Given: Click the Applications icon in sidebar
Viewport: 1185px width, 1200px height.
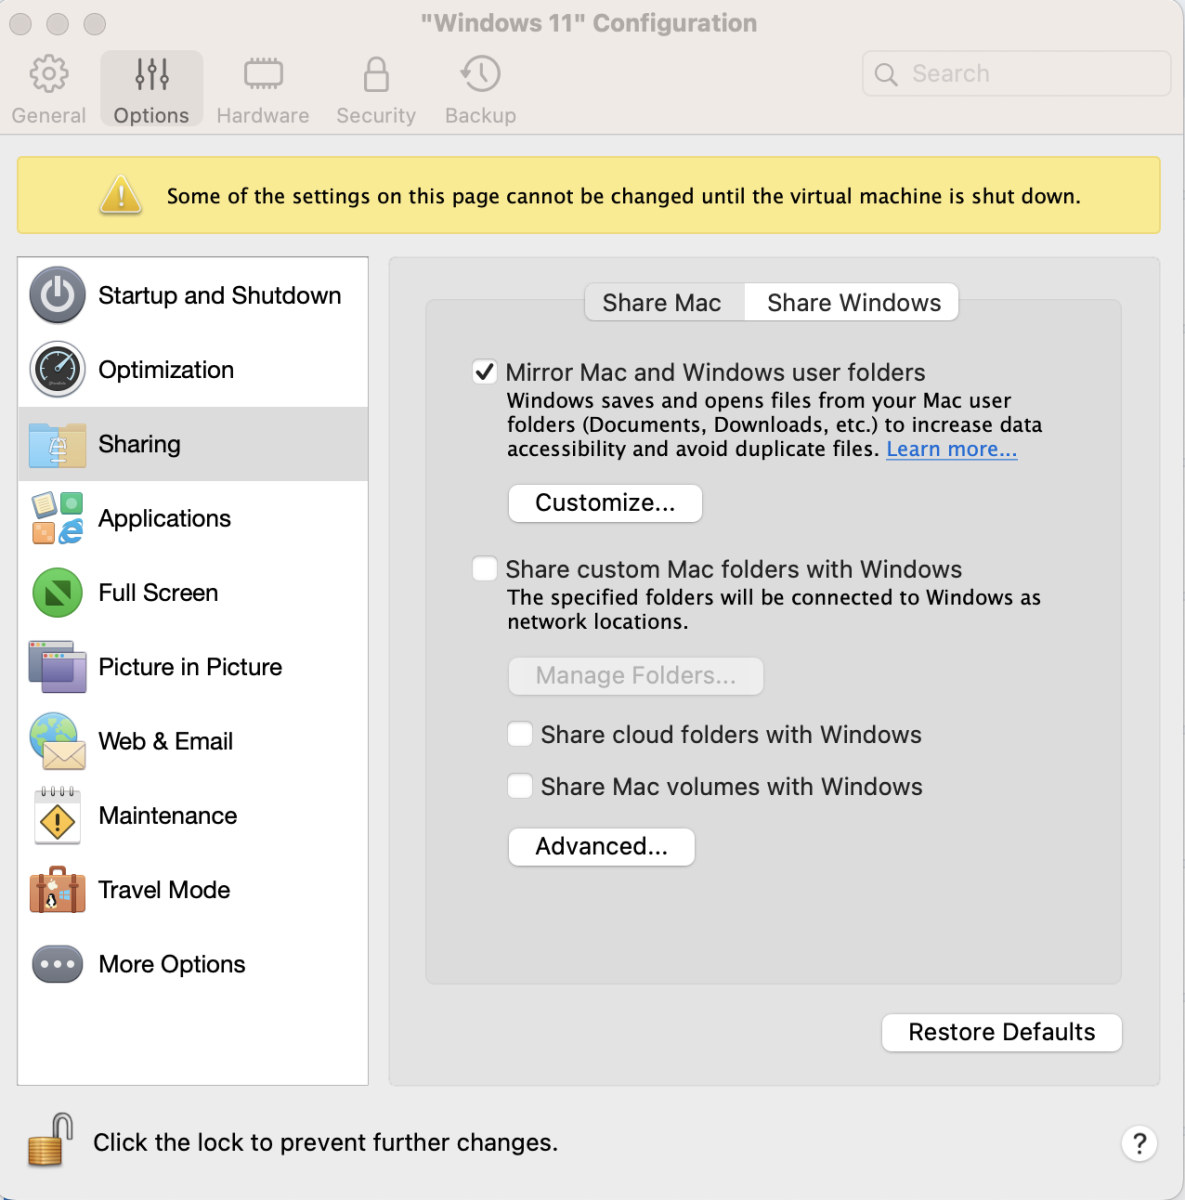Looking at the screenshot, I should pyautogui.click(x=57, y=518).
